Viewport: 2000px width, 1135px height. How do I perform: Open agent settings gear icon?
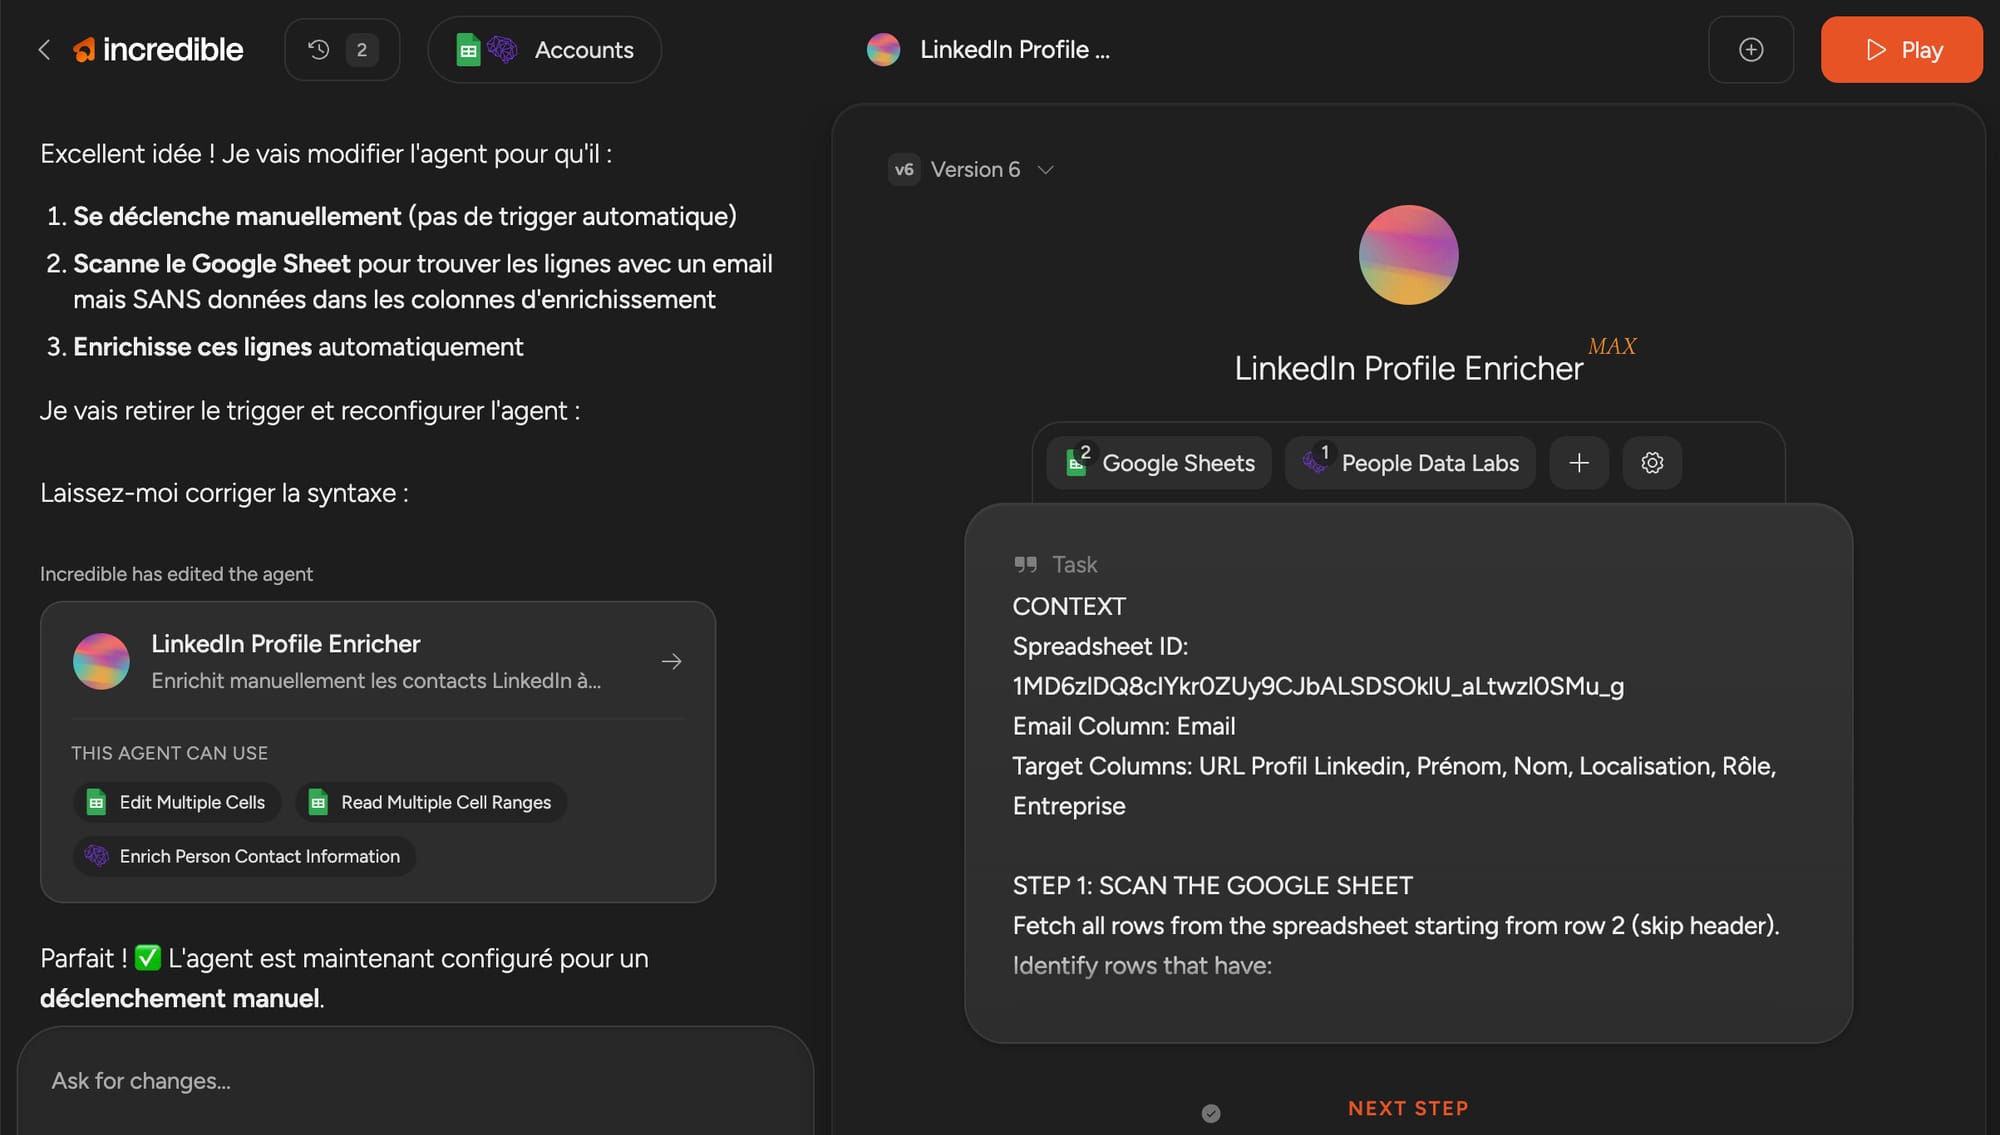(x=1652, y=463)
